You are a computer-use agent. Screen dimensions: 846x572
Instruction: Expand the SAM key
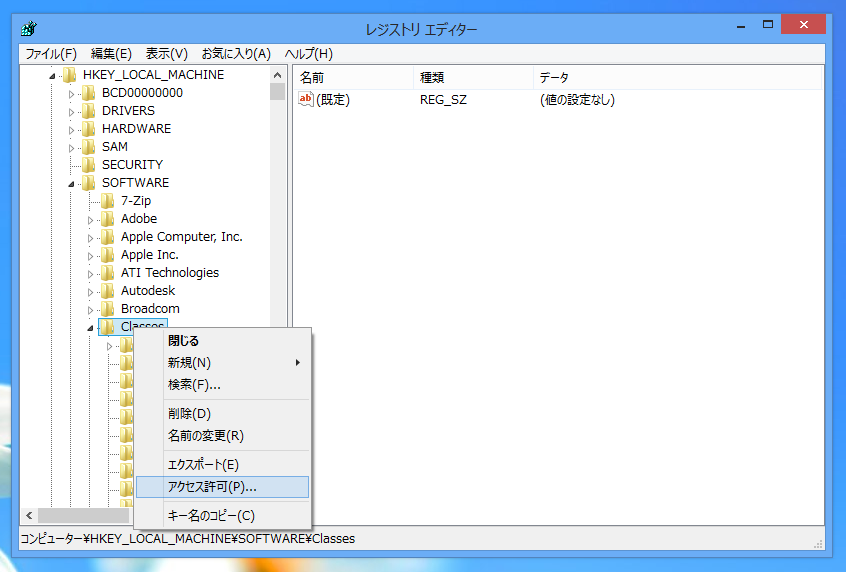pos(71,148)
